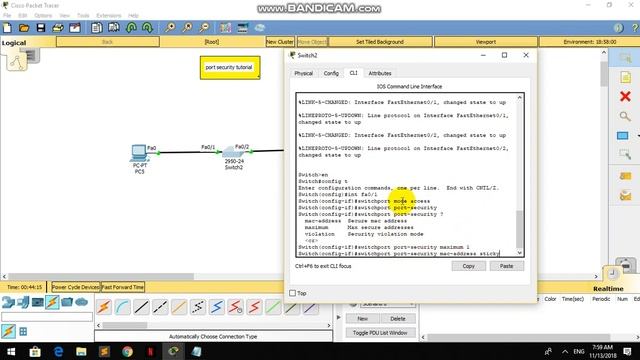Image resolution: width=640 pixels, height=360 pixels.
Task: Click the Print toolbar icon
Action: coord(58,28)
